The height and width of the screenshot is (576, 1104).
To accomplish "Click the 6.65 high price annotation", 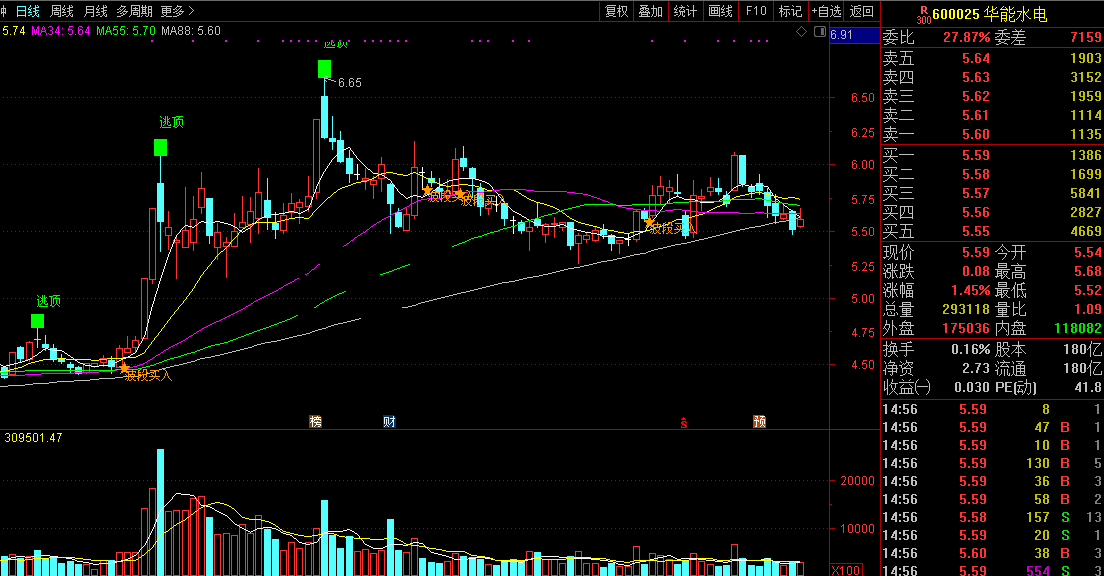I will click(349, 83).
